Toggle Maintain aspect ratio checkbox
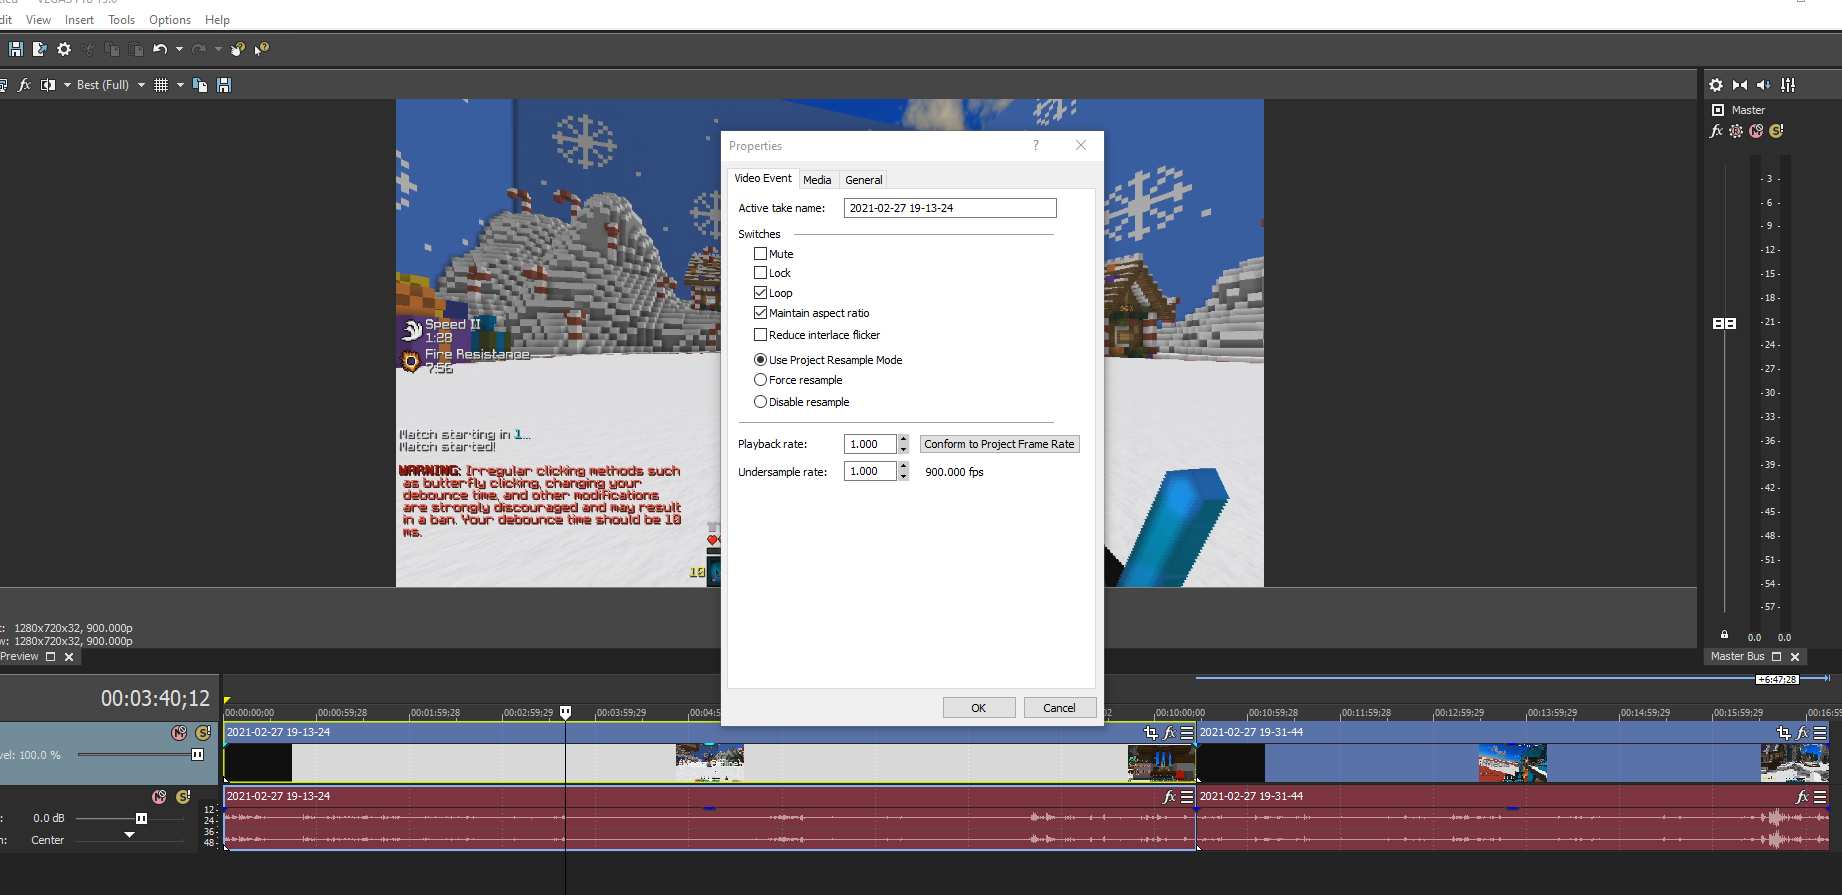 pos(761,313)
